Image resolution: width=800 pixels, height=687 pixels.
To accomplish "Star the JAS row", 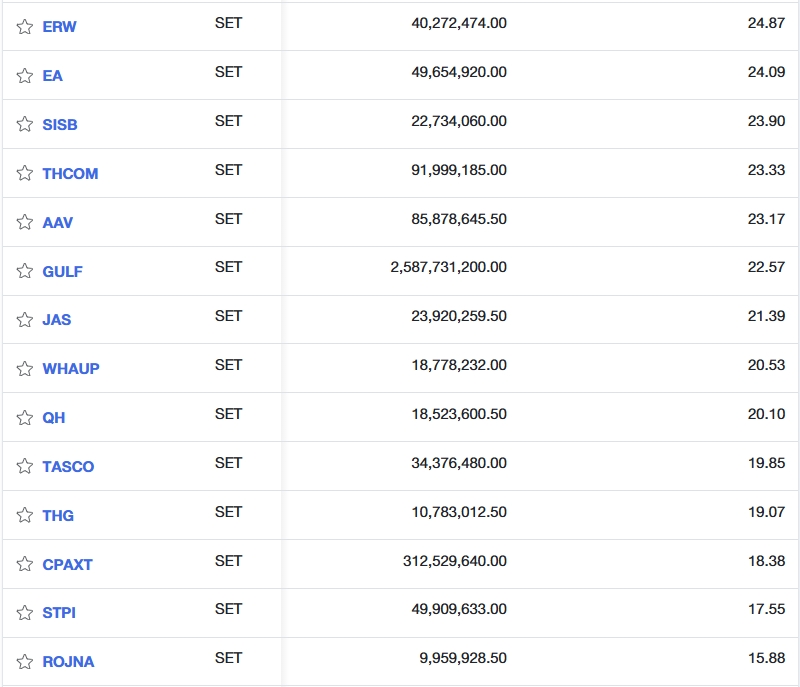I will [25, 320].
